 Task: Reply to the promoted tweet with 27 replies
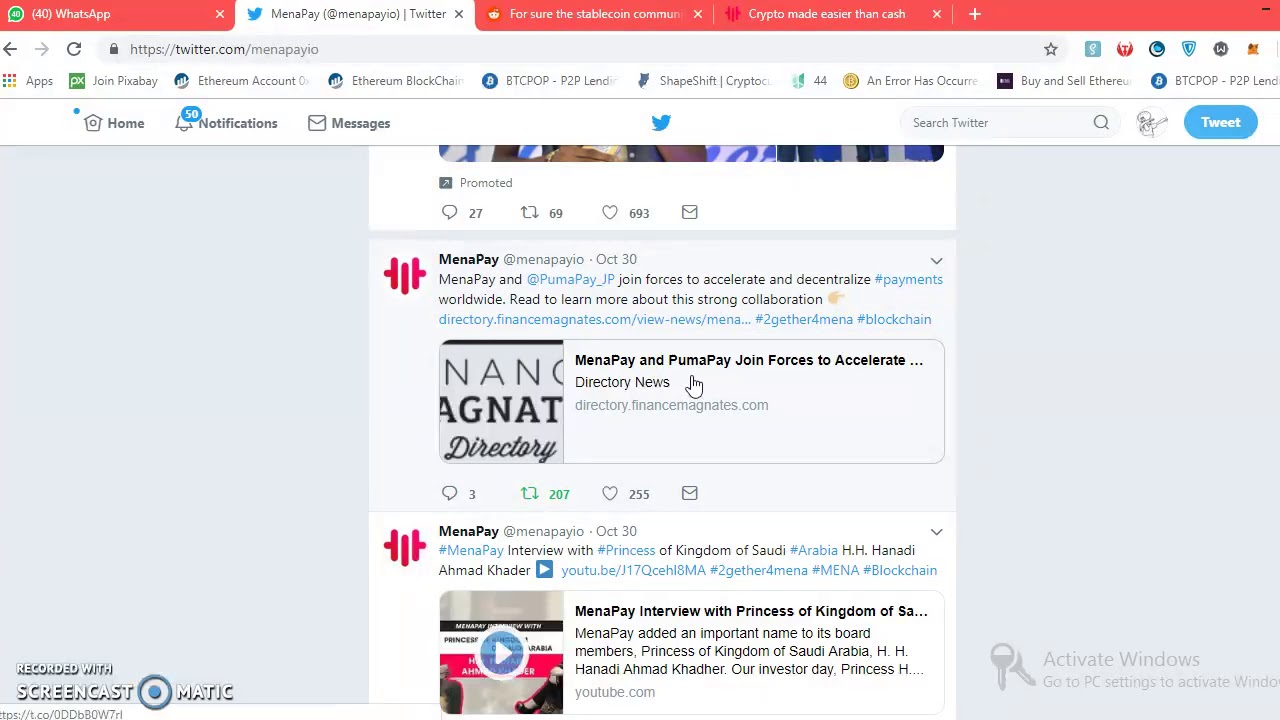click(x=450, y=212)
